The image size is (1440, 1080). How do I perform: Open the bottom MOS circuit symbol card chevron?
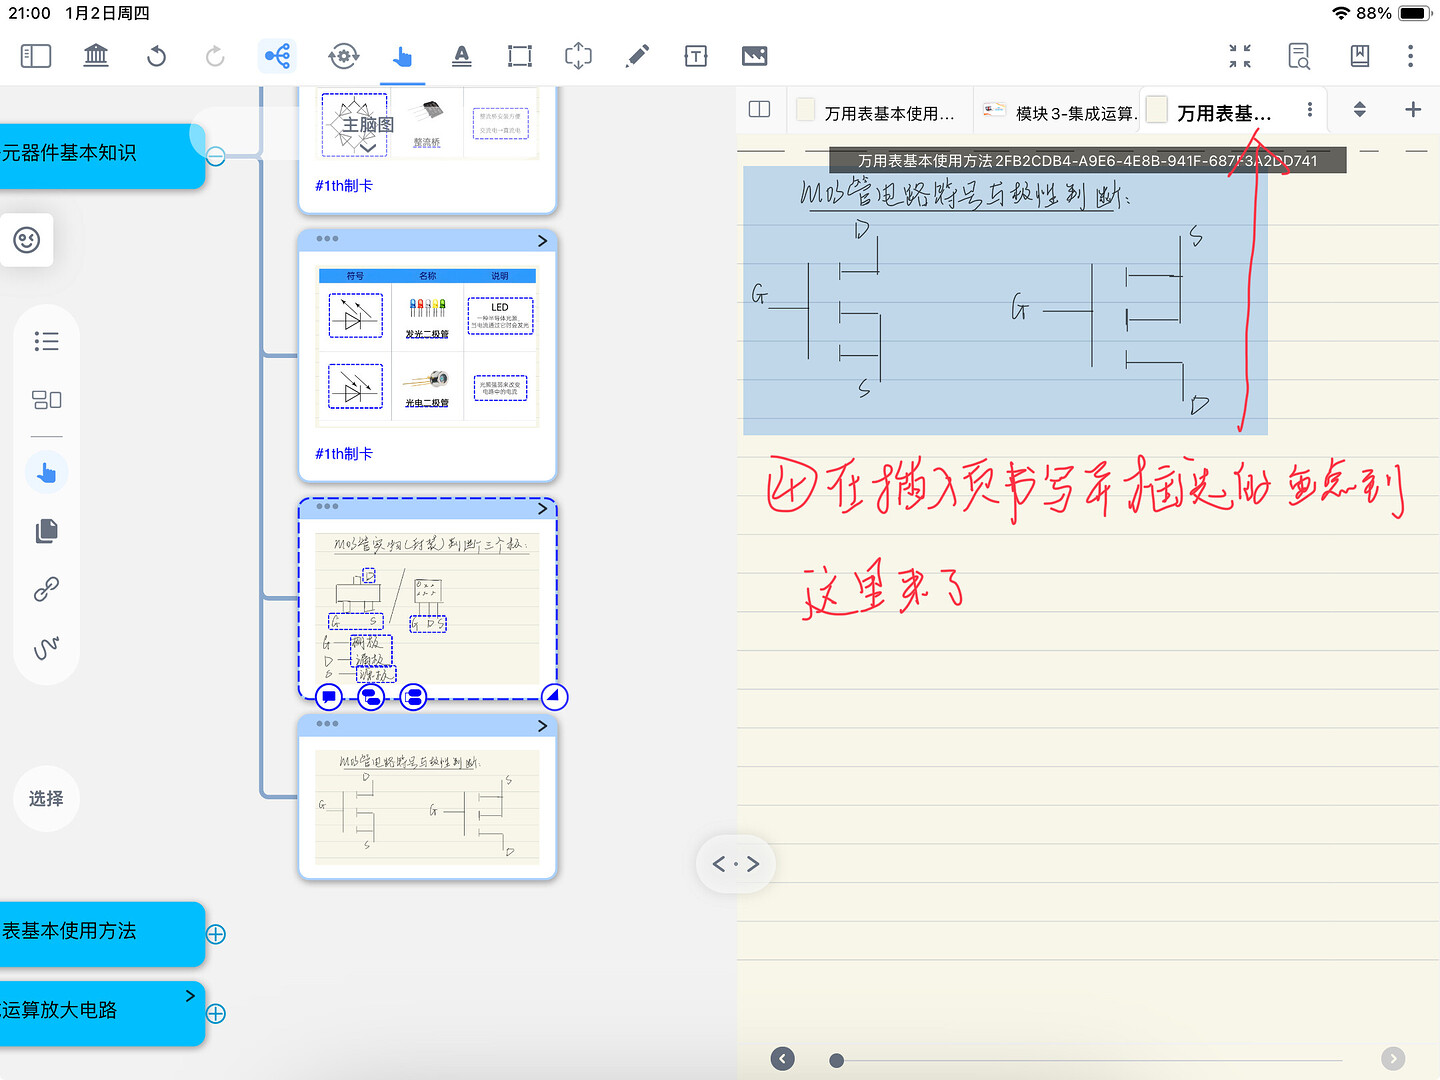point(542,726)
